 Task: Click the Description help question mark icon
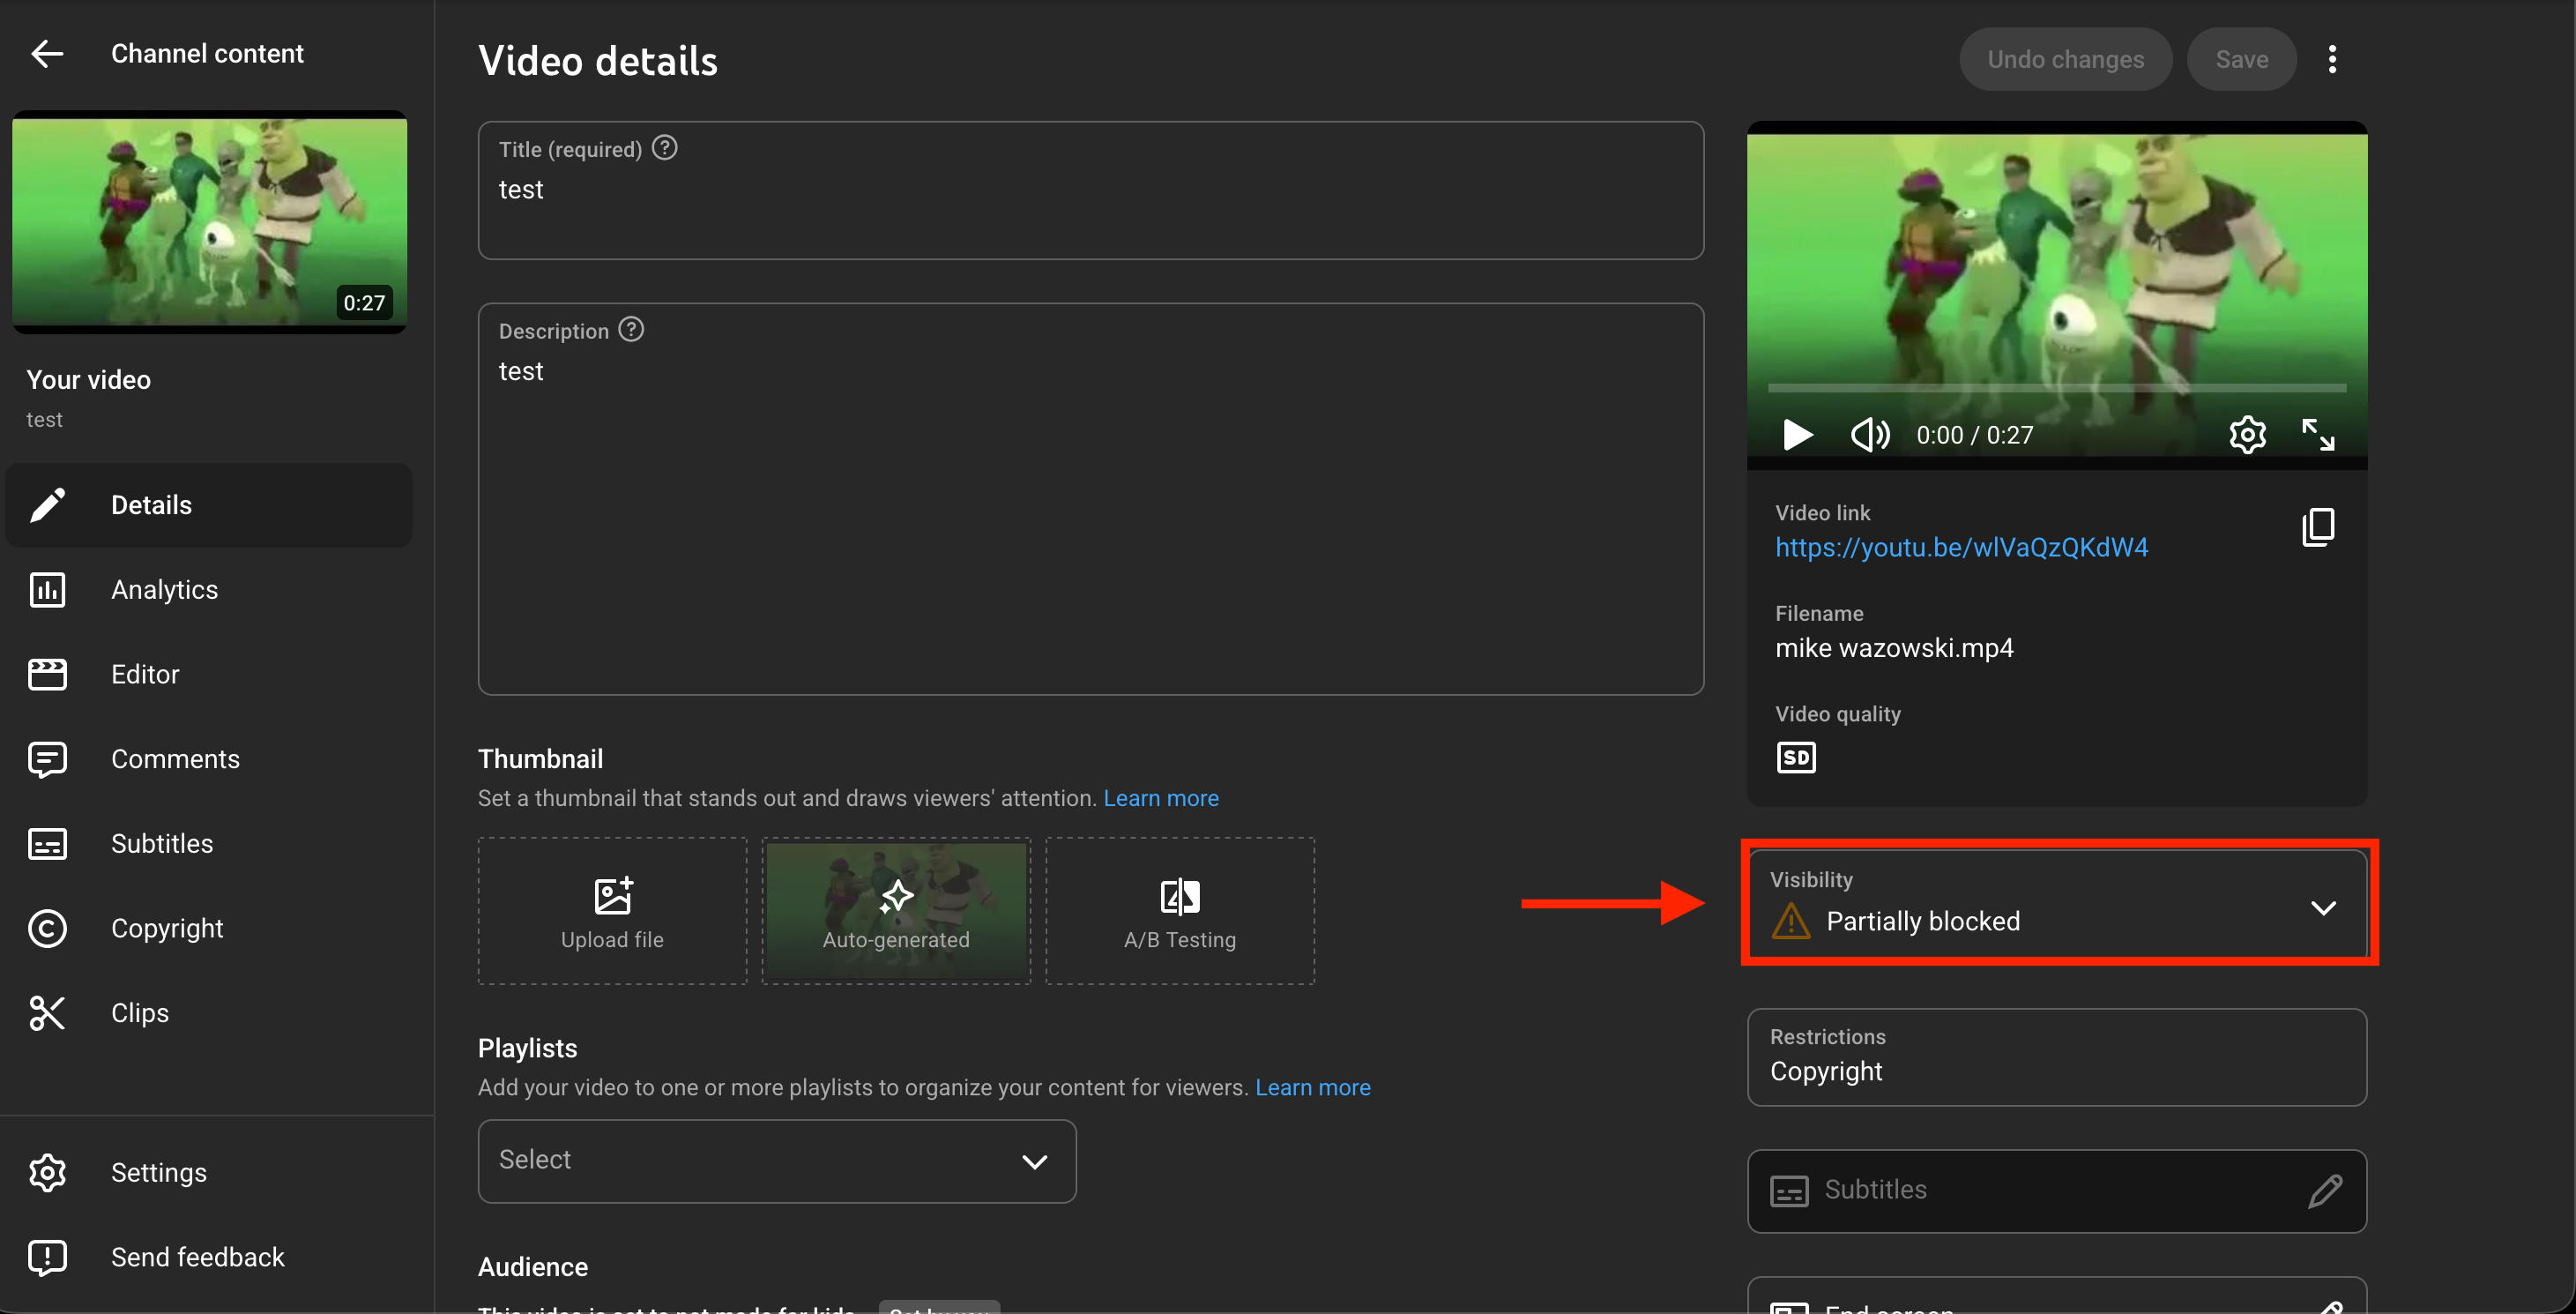click(x=631, y=329)
